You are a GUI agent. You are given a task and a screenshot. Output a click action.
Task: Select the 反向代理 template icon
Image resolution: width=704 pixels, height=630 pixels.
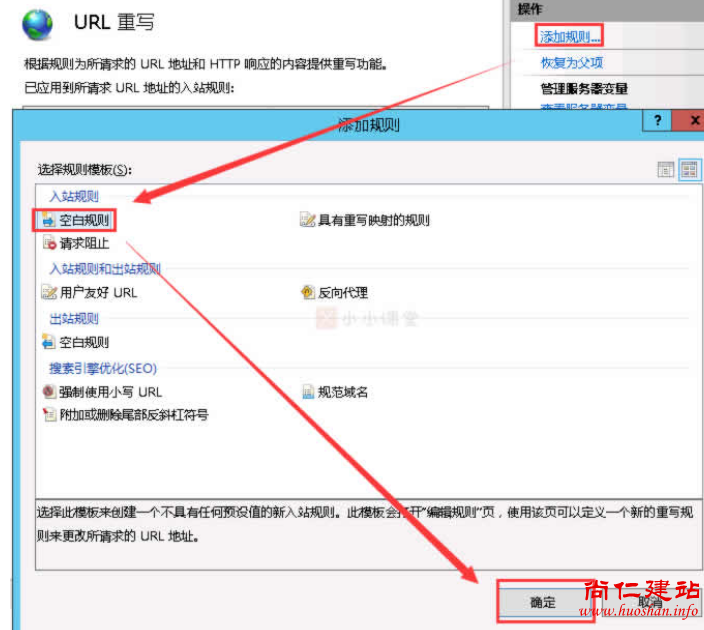[308, 293]
